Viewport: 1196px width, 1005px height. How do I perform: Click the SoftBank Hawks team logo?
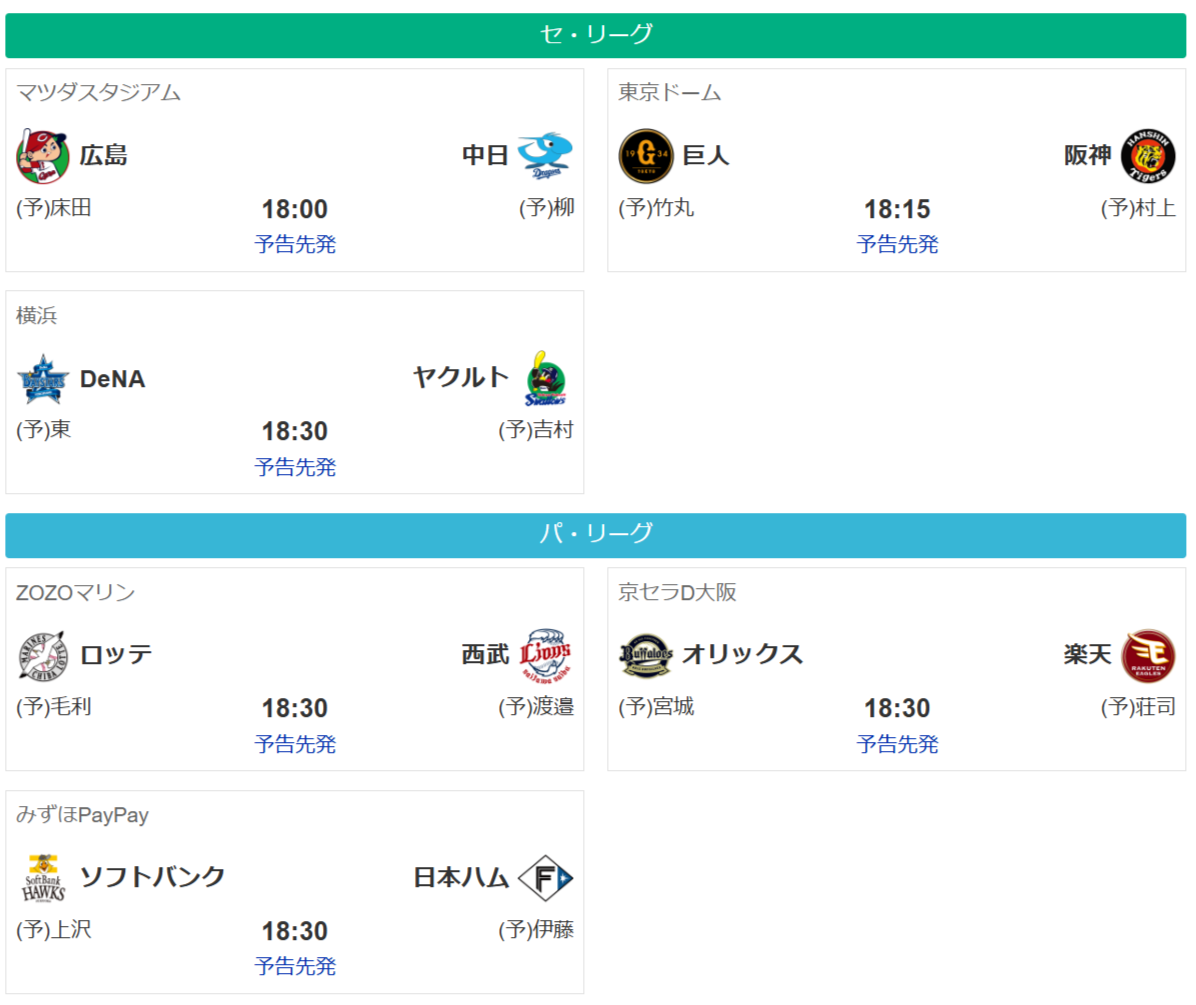pyautogui.click(x=43, y=879)
